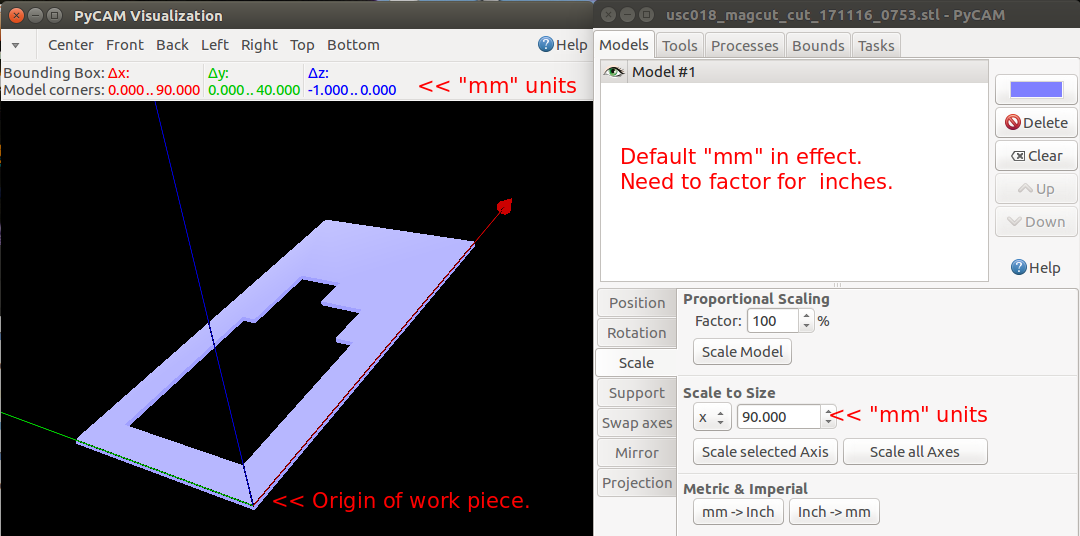1080x536 pixels.
Task: Open the axis selector showing x
Action: tap(711, 417)
